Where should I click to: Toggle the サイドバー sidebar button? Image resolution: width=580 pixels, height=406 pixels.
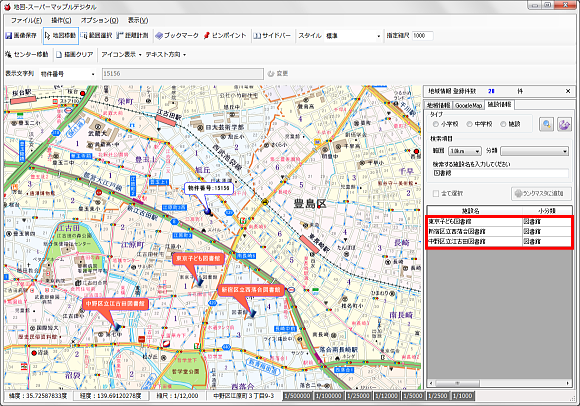point(272,36)
